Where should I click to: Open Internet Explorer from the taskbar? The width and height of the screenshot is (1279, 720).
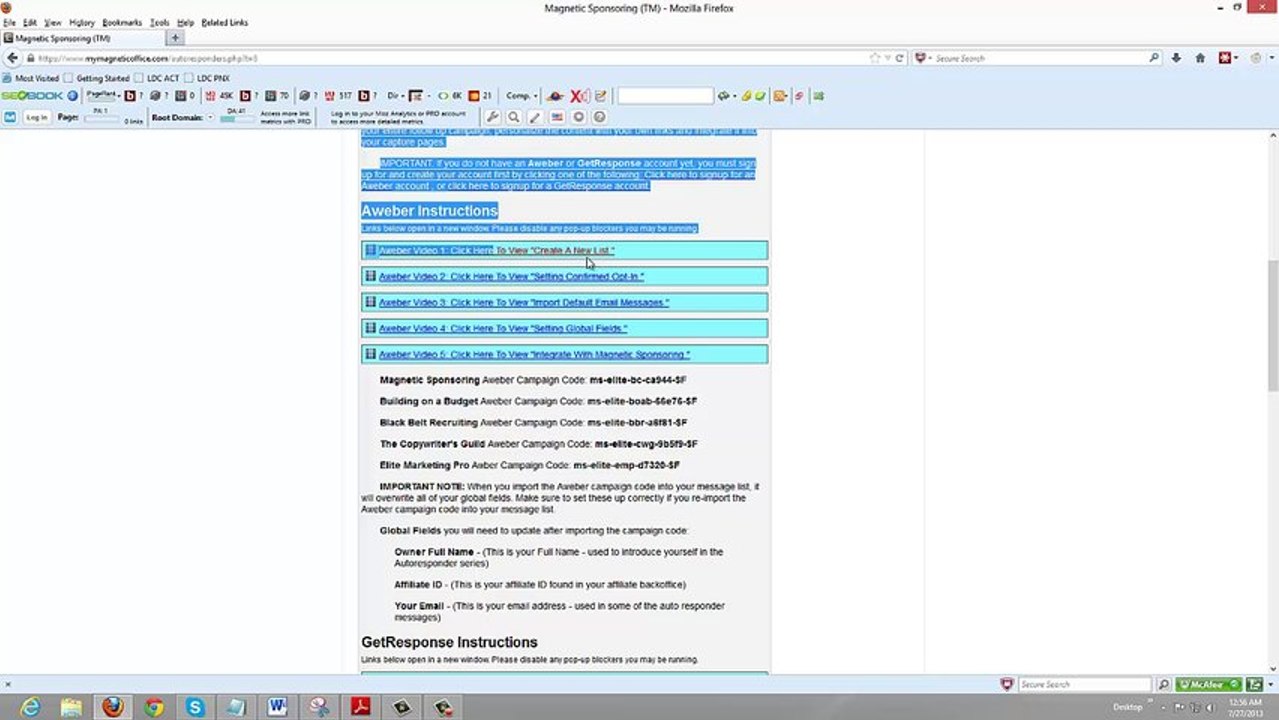click(x=30, y=707)
